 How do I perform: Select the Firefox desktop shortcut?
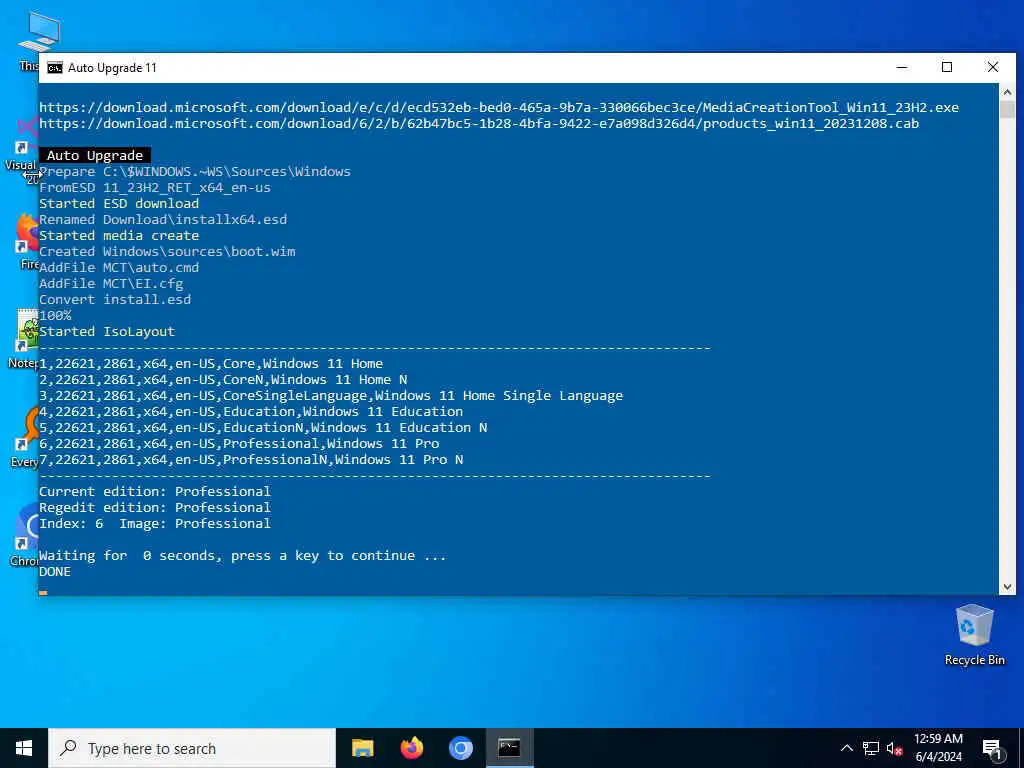pos(27,242)
